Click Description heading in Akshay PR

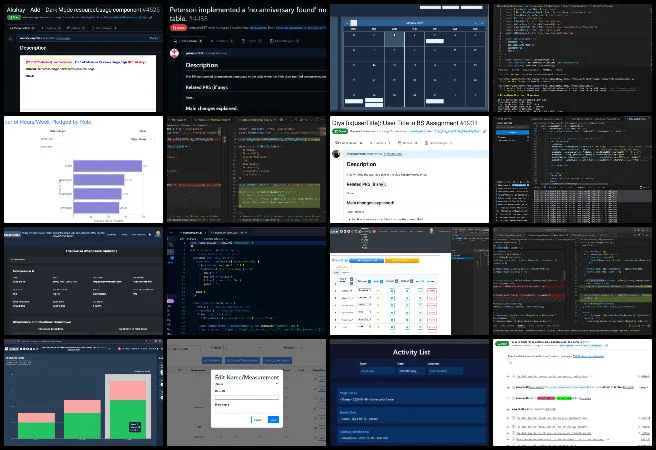tap(33, 48)
